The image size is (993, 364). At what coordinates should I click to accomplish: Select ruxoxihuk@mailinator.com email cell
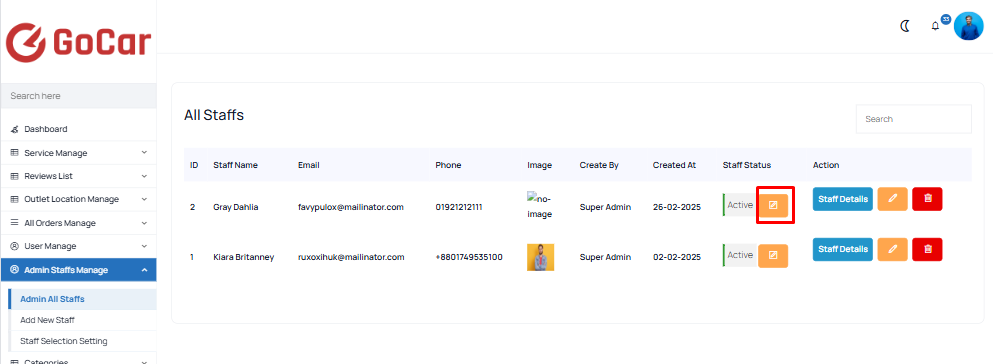click(x=351, y=257)
